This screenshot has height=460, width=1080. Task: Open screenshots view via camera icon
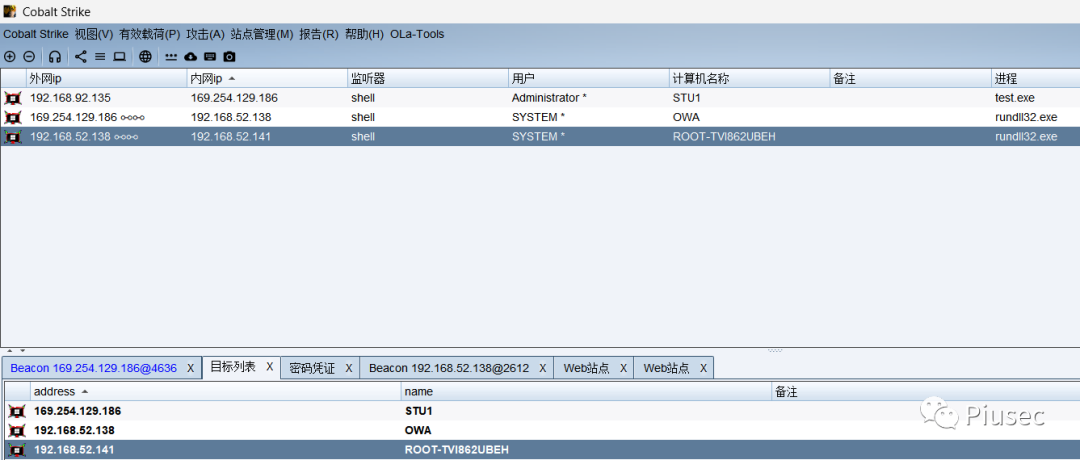(229, 56)
